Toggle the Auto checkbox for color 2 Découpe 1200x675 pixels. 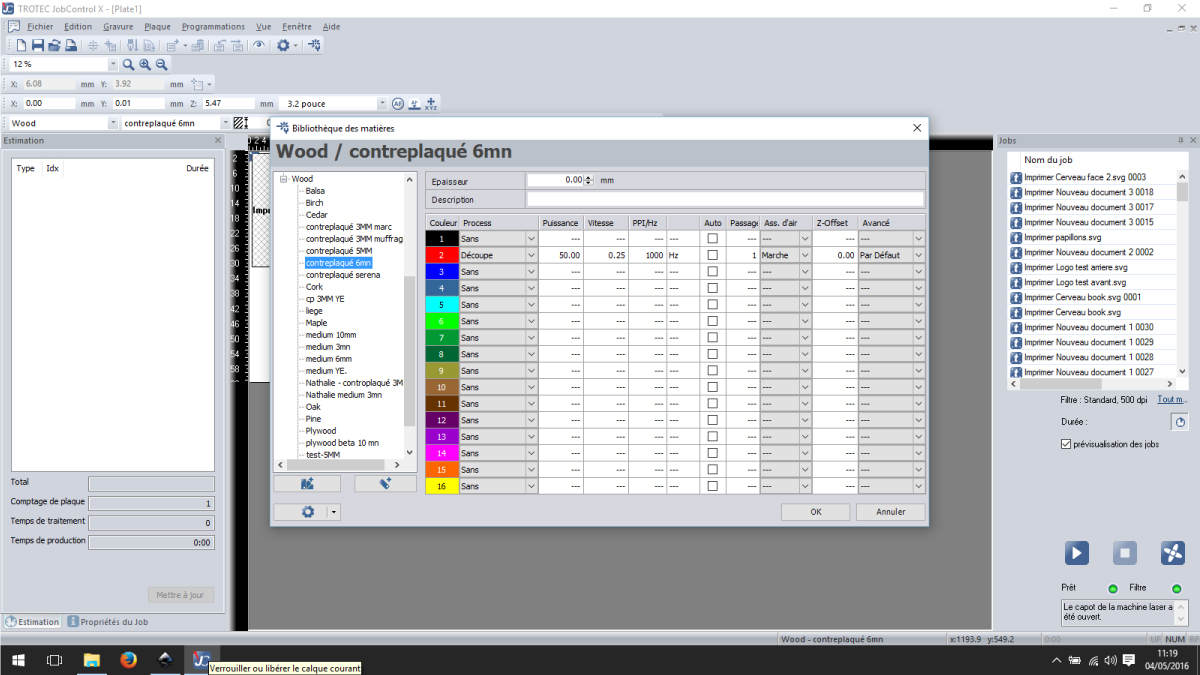[713, 255]
